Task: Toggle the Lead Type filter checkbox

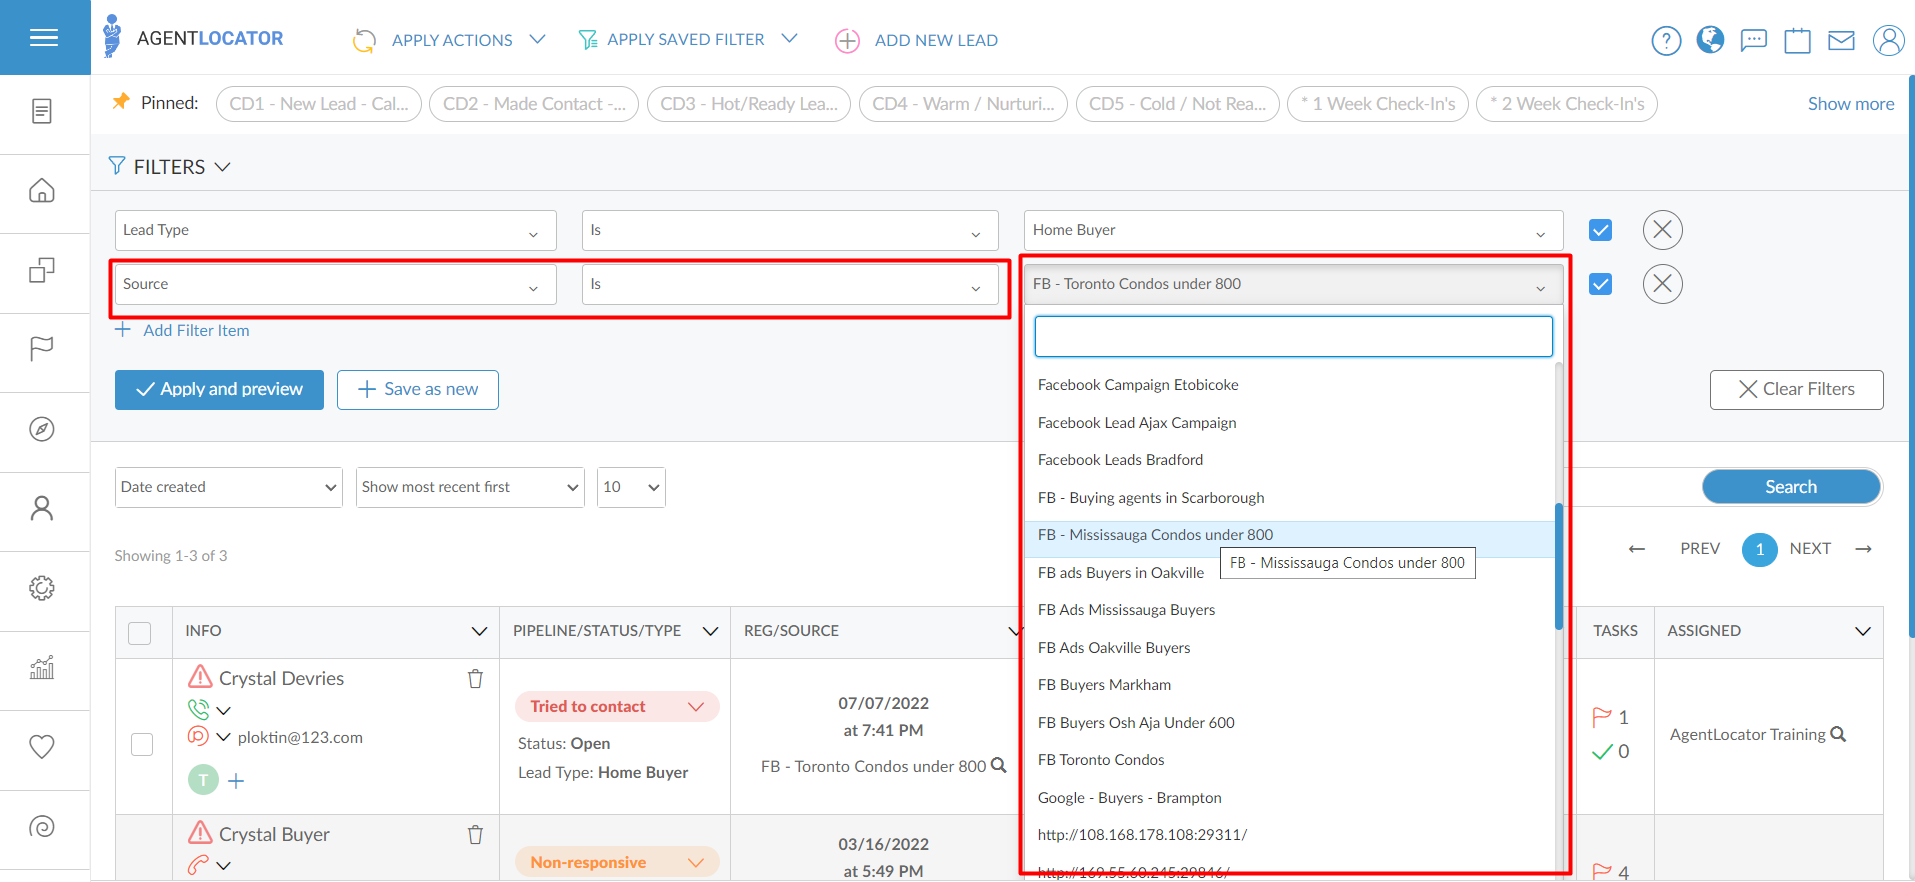Action: coord(1601,230)
